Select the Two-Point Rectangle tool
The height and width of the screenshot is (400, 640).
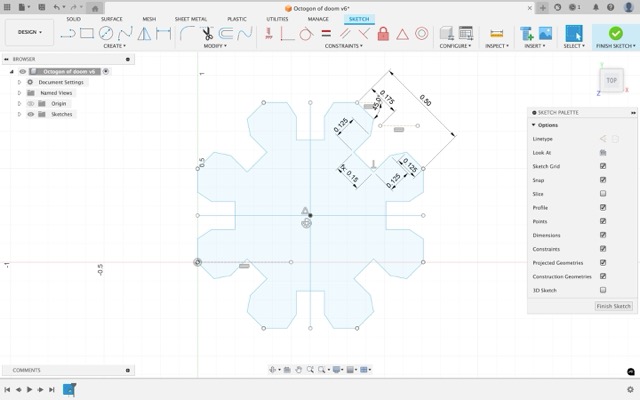(87, 33)
